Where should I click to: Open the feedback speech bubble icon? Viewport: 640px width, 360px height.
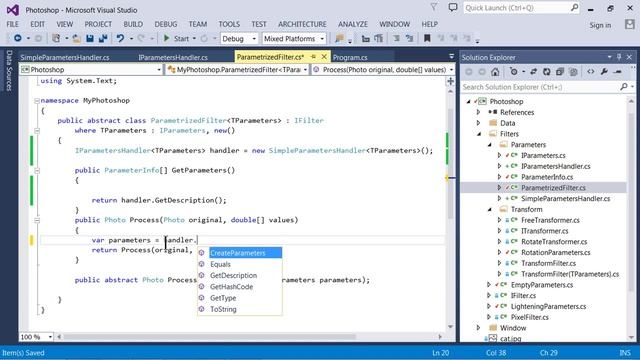(x=453, y=7)
